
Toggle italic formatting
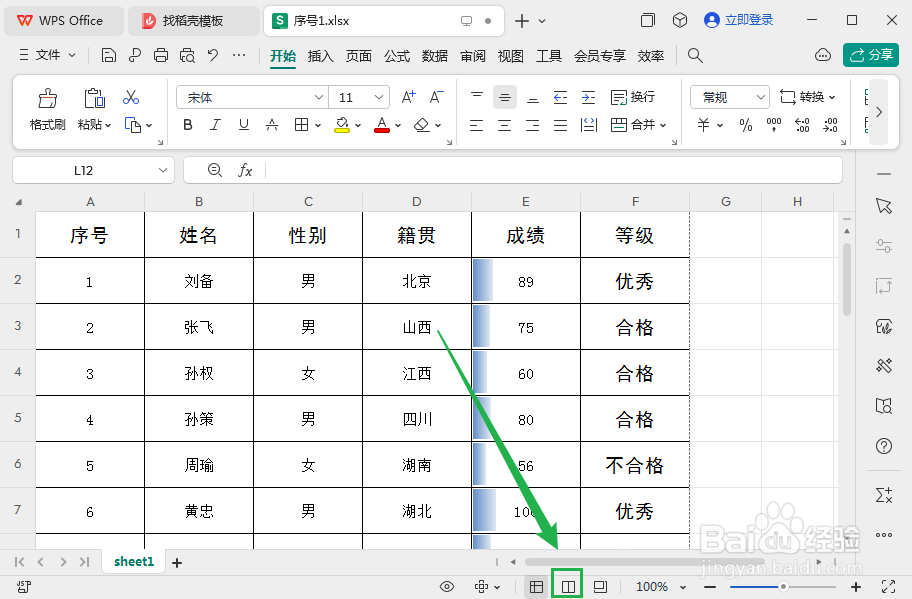(x=214, y=124)
